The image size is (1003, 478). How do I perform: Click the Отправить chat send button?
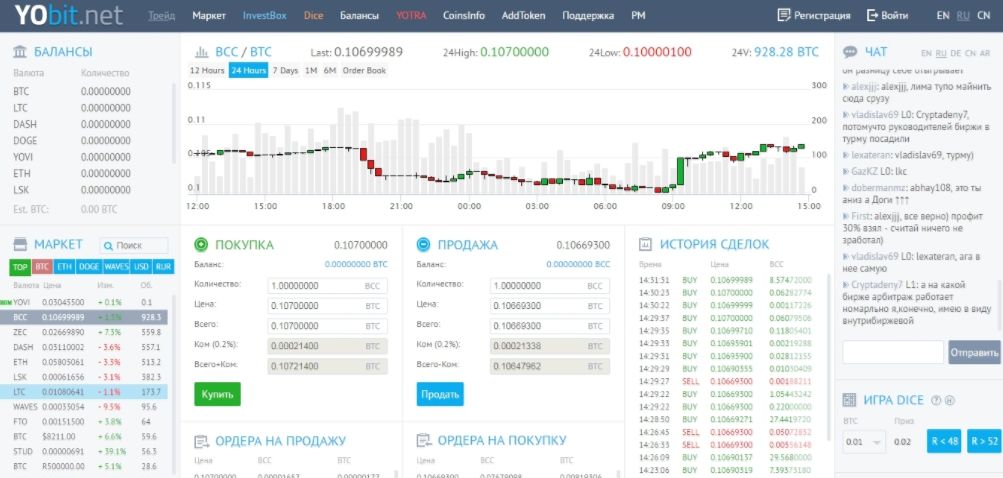(974, 353)
